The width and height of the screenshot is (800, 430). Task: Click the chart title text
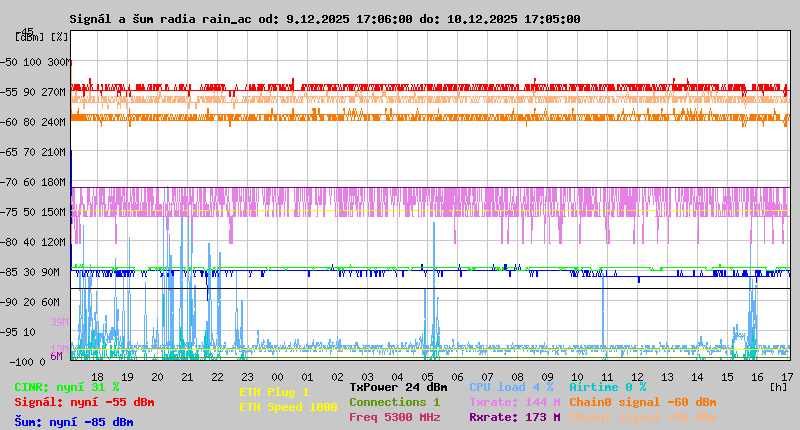coord(324,19)
